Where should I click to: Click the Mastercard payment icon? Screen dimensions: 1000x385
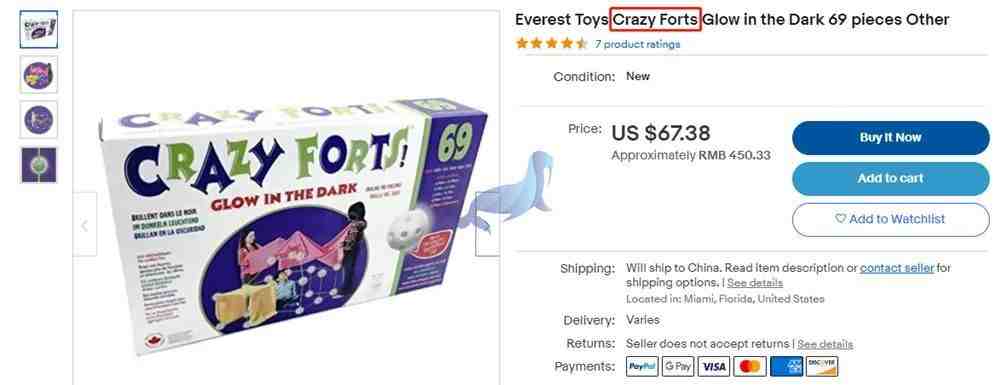coord(750,367)
